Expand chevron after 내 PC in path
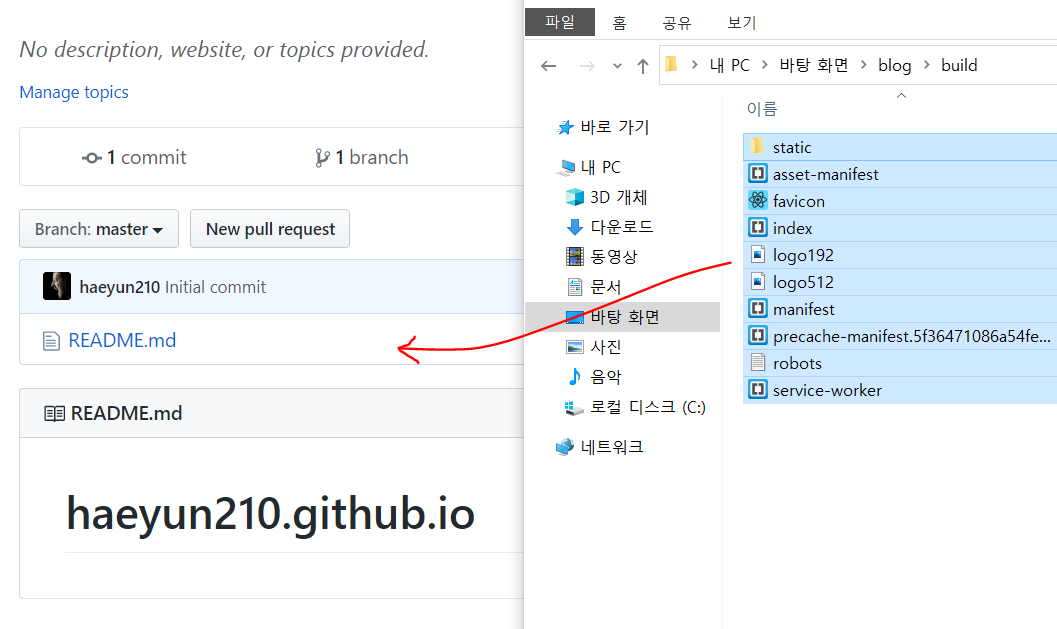The width and height of the screenshot is (1057, 629). point(764,65)
